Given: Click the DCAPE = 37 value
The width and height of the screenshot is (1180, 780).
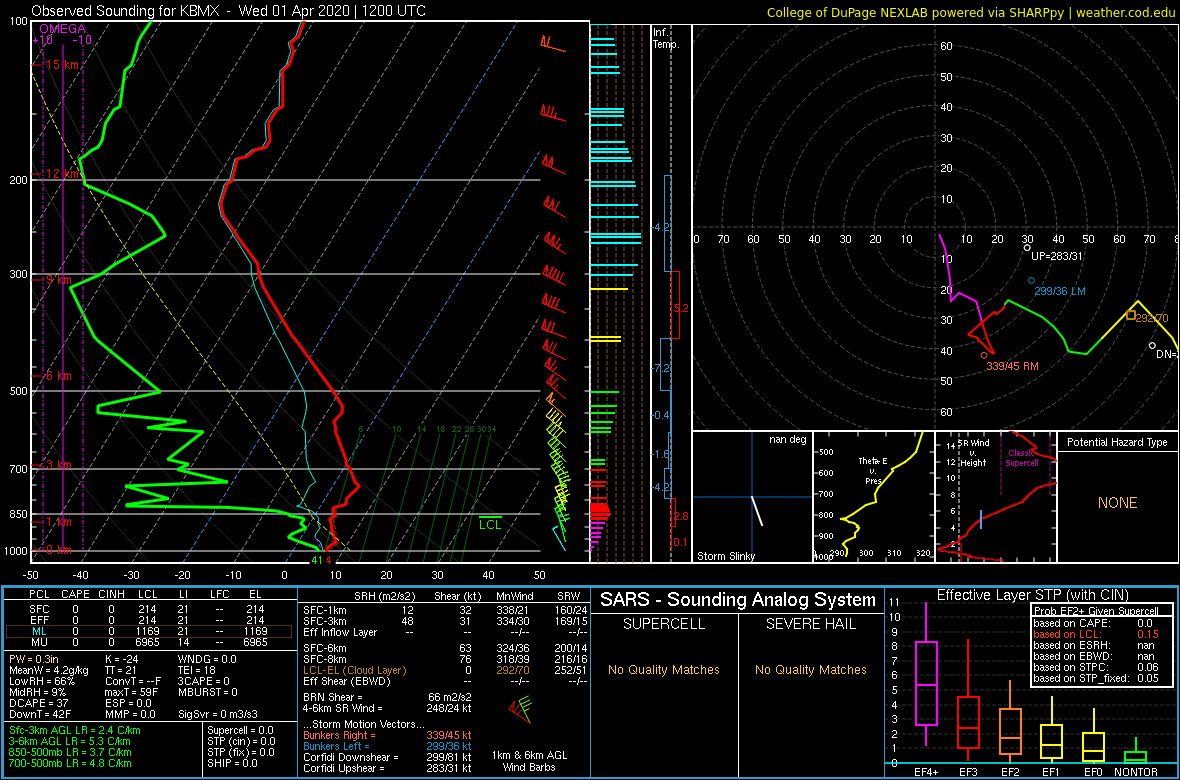Looking at the screenshot, I should pos(37,703).
